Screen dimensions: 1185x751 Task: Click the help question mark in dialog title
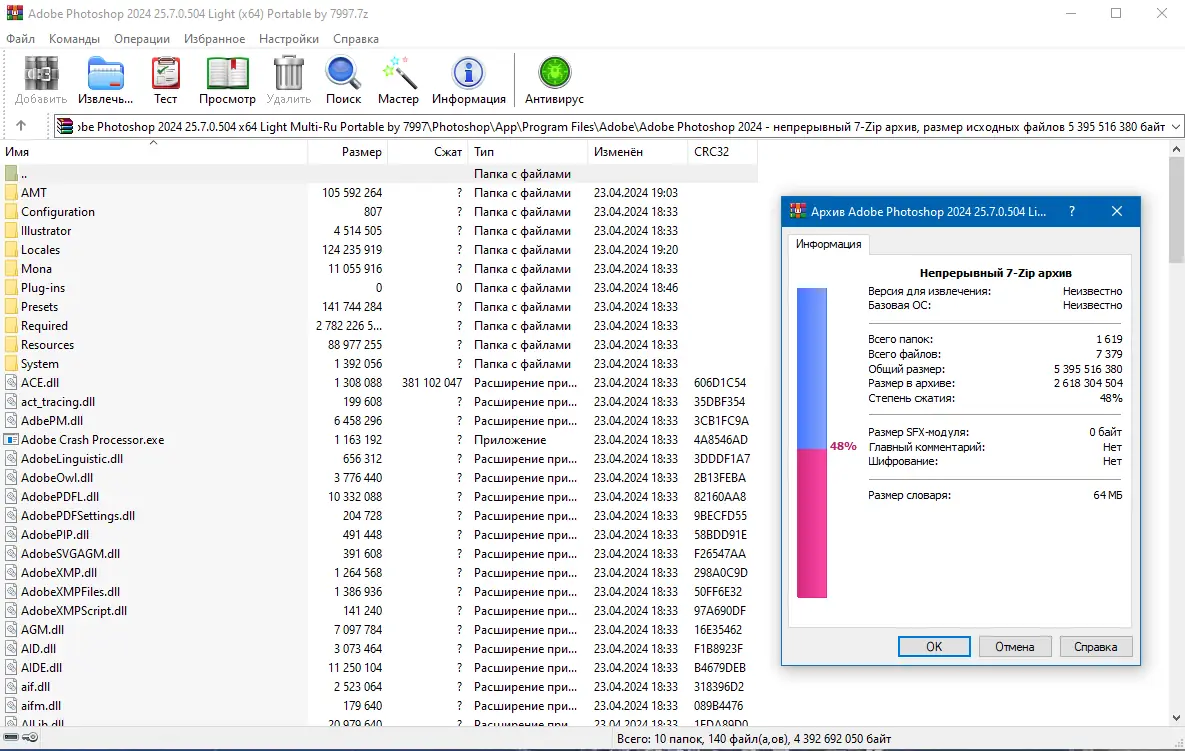[1072, 212]
